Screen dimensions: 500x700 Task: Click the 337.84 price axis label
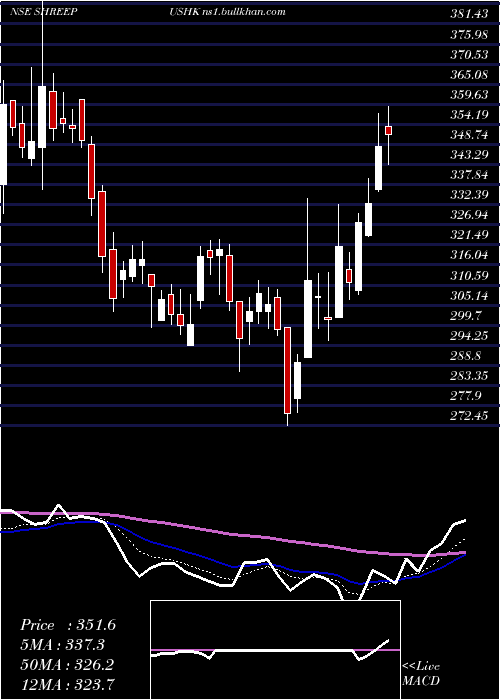point(469,175)
